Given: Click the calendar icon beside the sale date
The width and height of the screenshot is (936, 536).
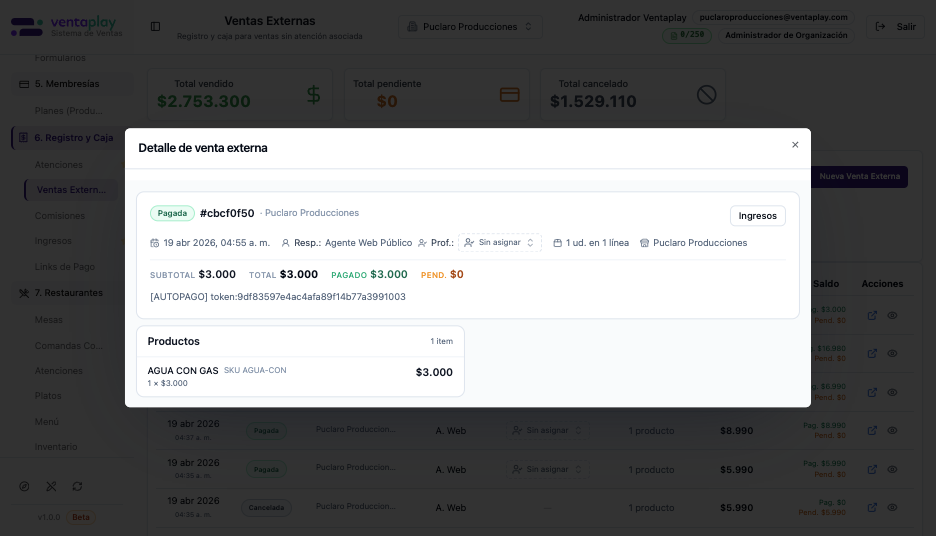Looking at the screenshot, I should point(155,243).
